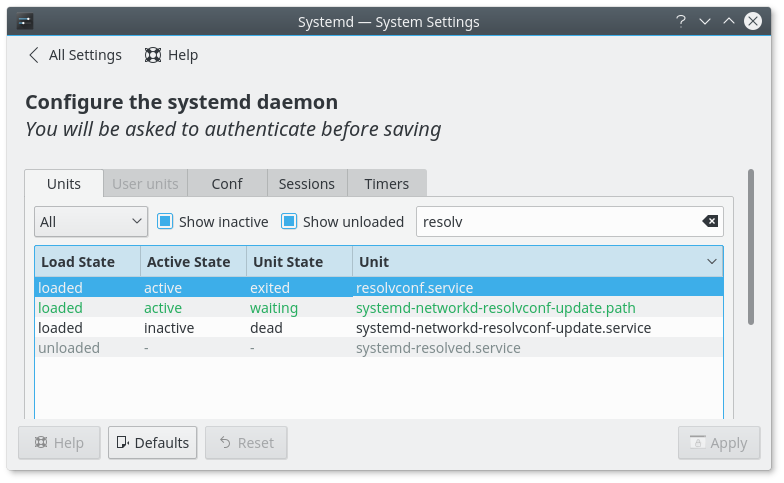This screenshot has height=483, width=784.
Task: Open the Timers tab
Action: coord(386,184)
